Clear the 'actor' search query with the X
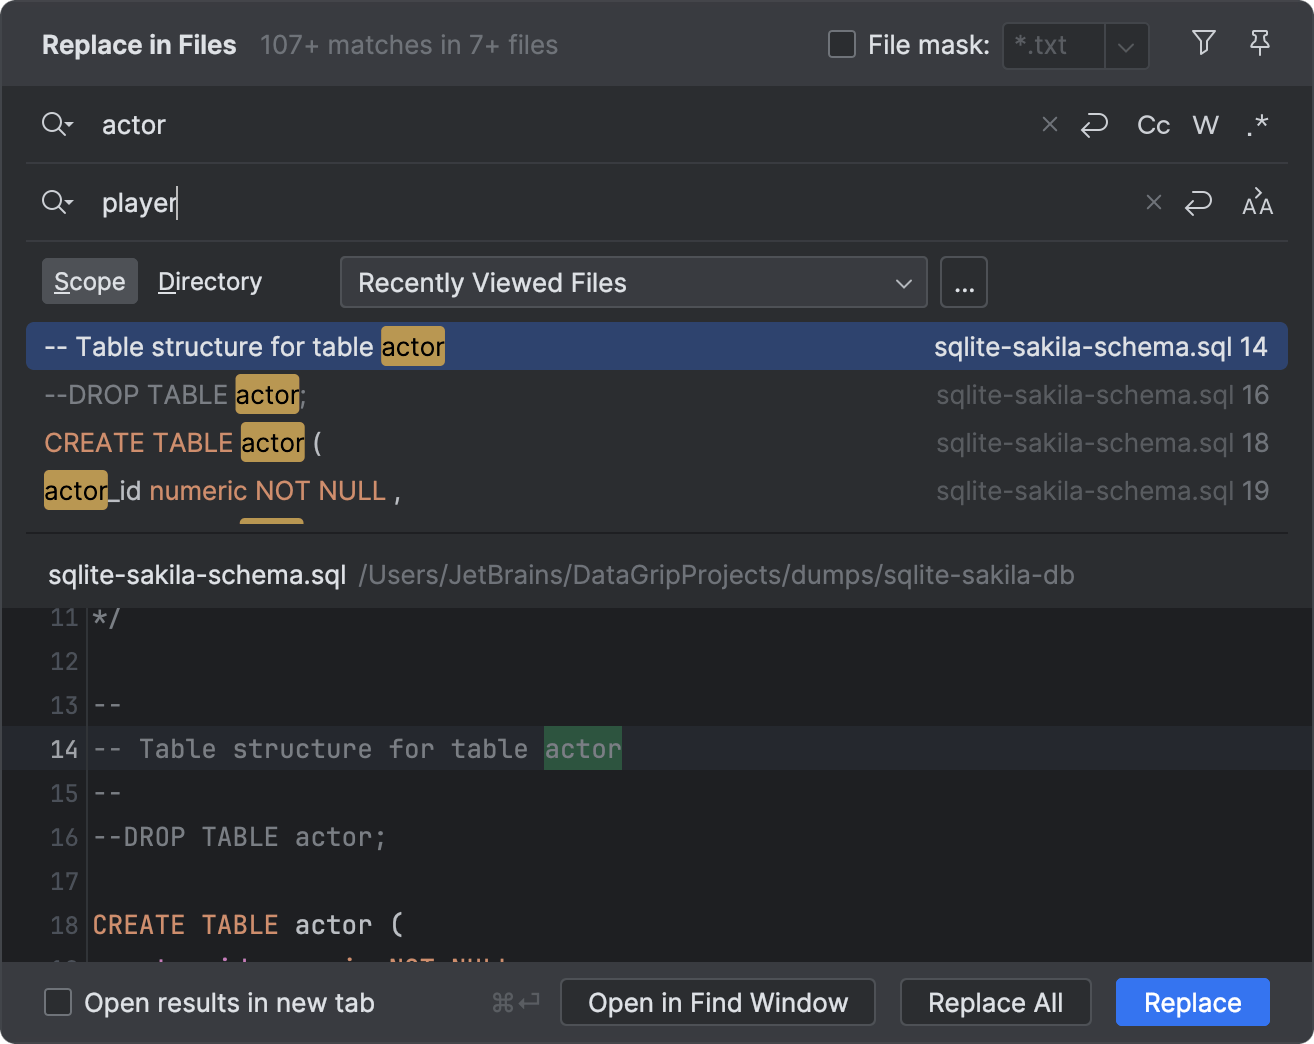Viewport: 1314px width, 1044px height. [x=1049, y=124]
